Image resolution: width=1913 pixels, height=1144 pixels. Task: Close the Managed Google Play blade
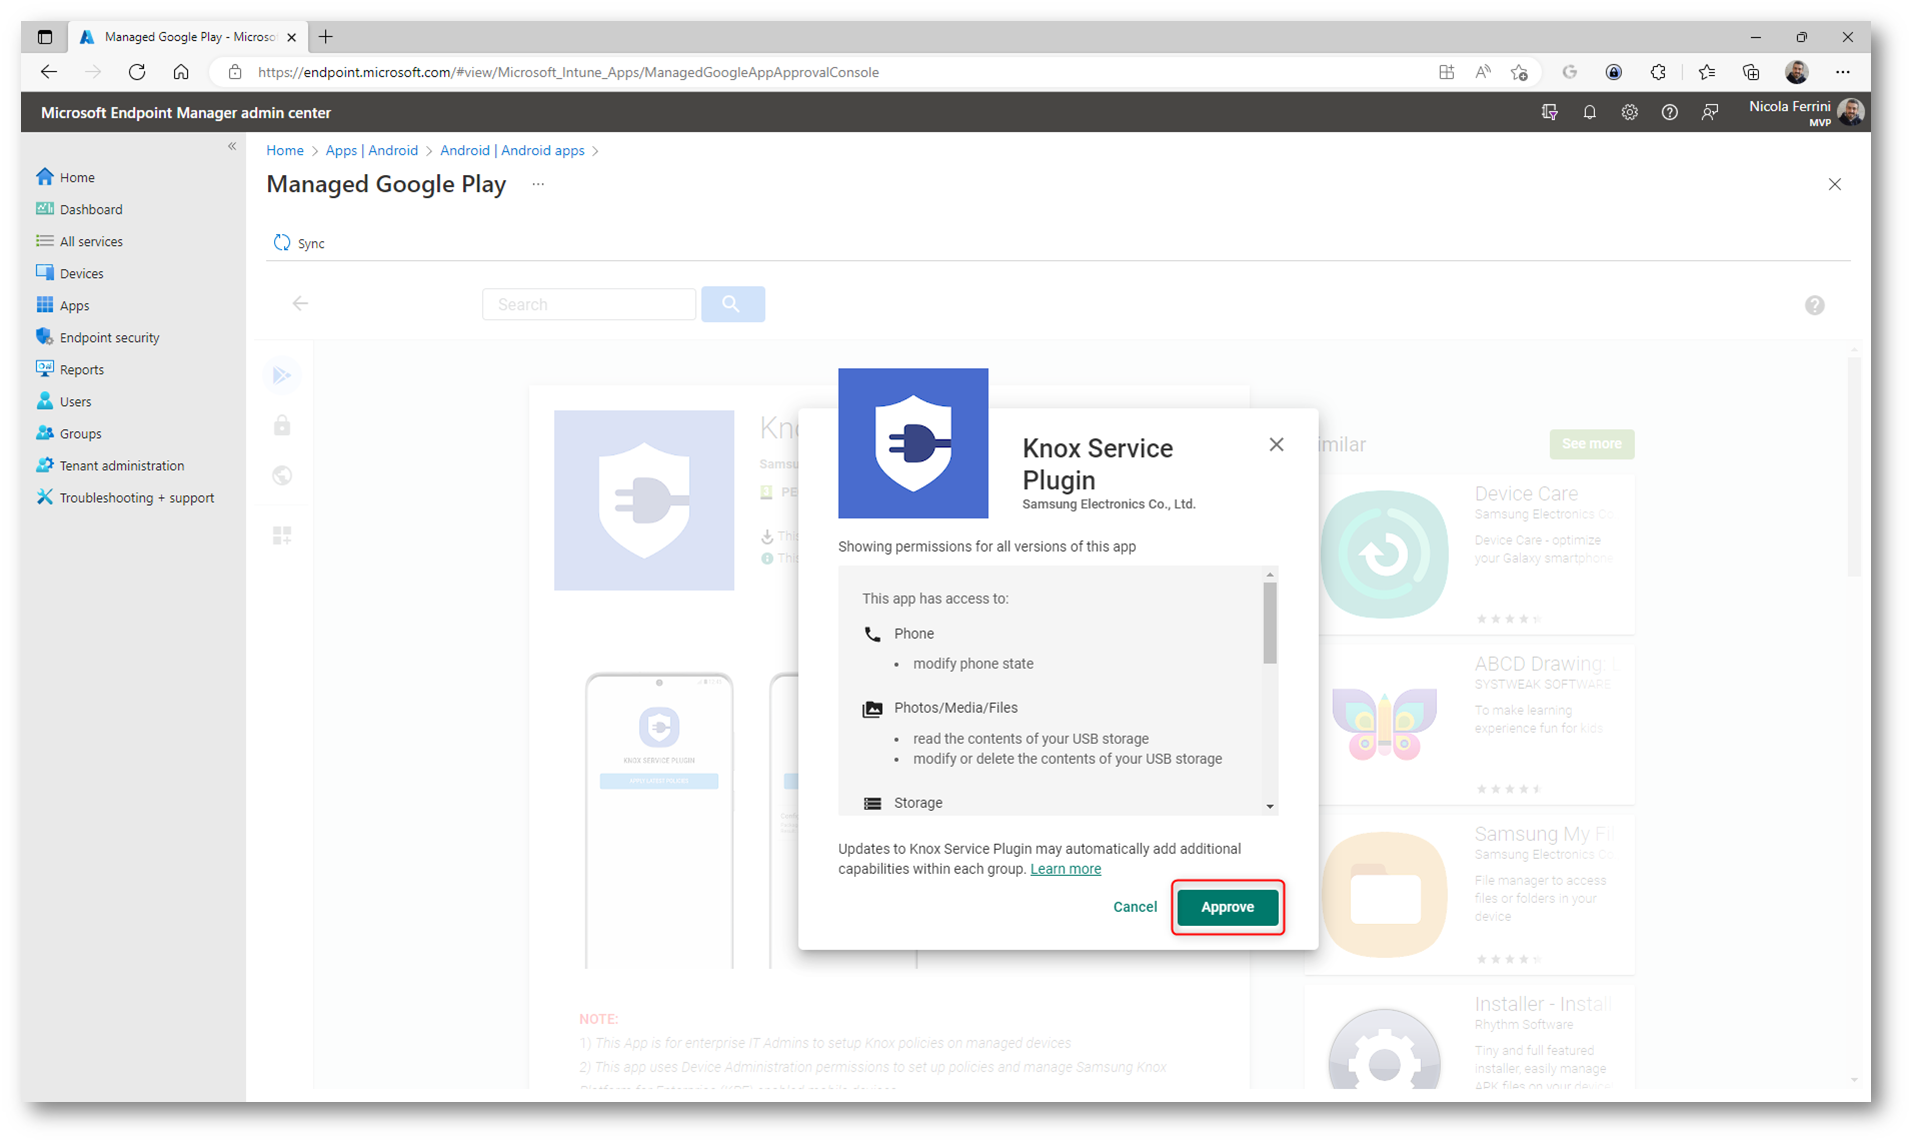click(1834, 184)
